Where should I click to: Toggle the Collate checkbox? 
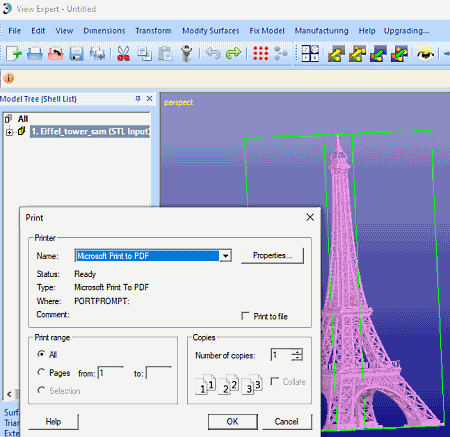[275, 381]
